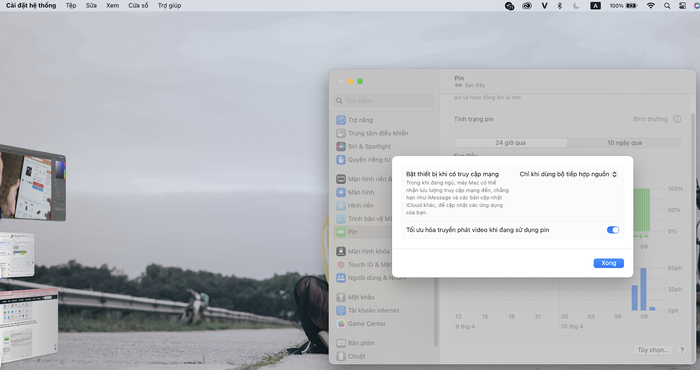Open the Cài đặt hệ thống menu
Screen dimensions: 700x370
pos(31,5)
